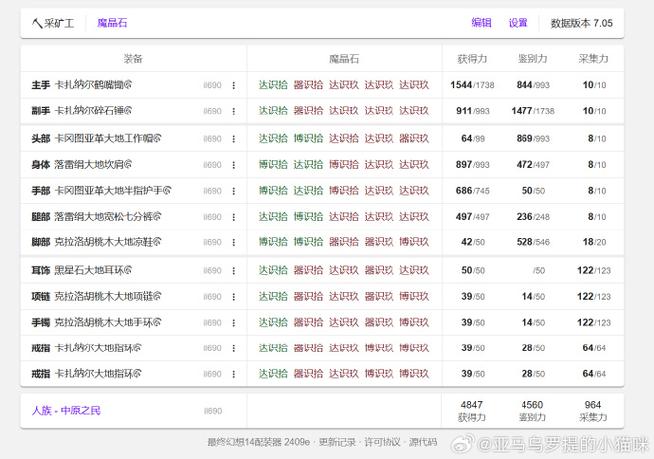Switch to the 魔晶石 tab

[112, 23]
